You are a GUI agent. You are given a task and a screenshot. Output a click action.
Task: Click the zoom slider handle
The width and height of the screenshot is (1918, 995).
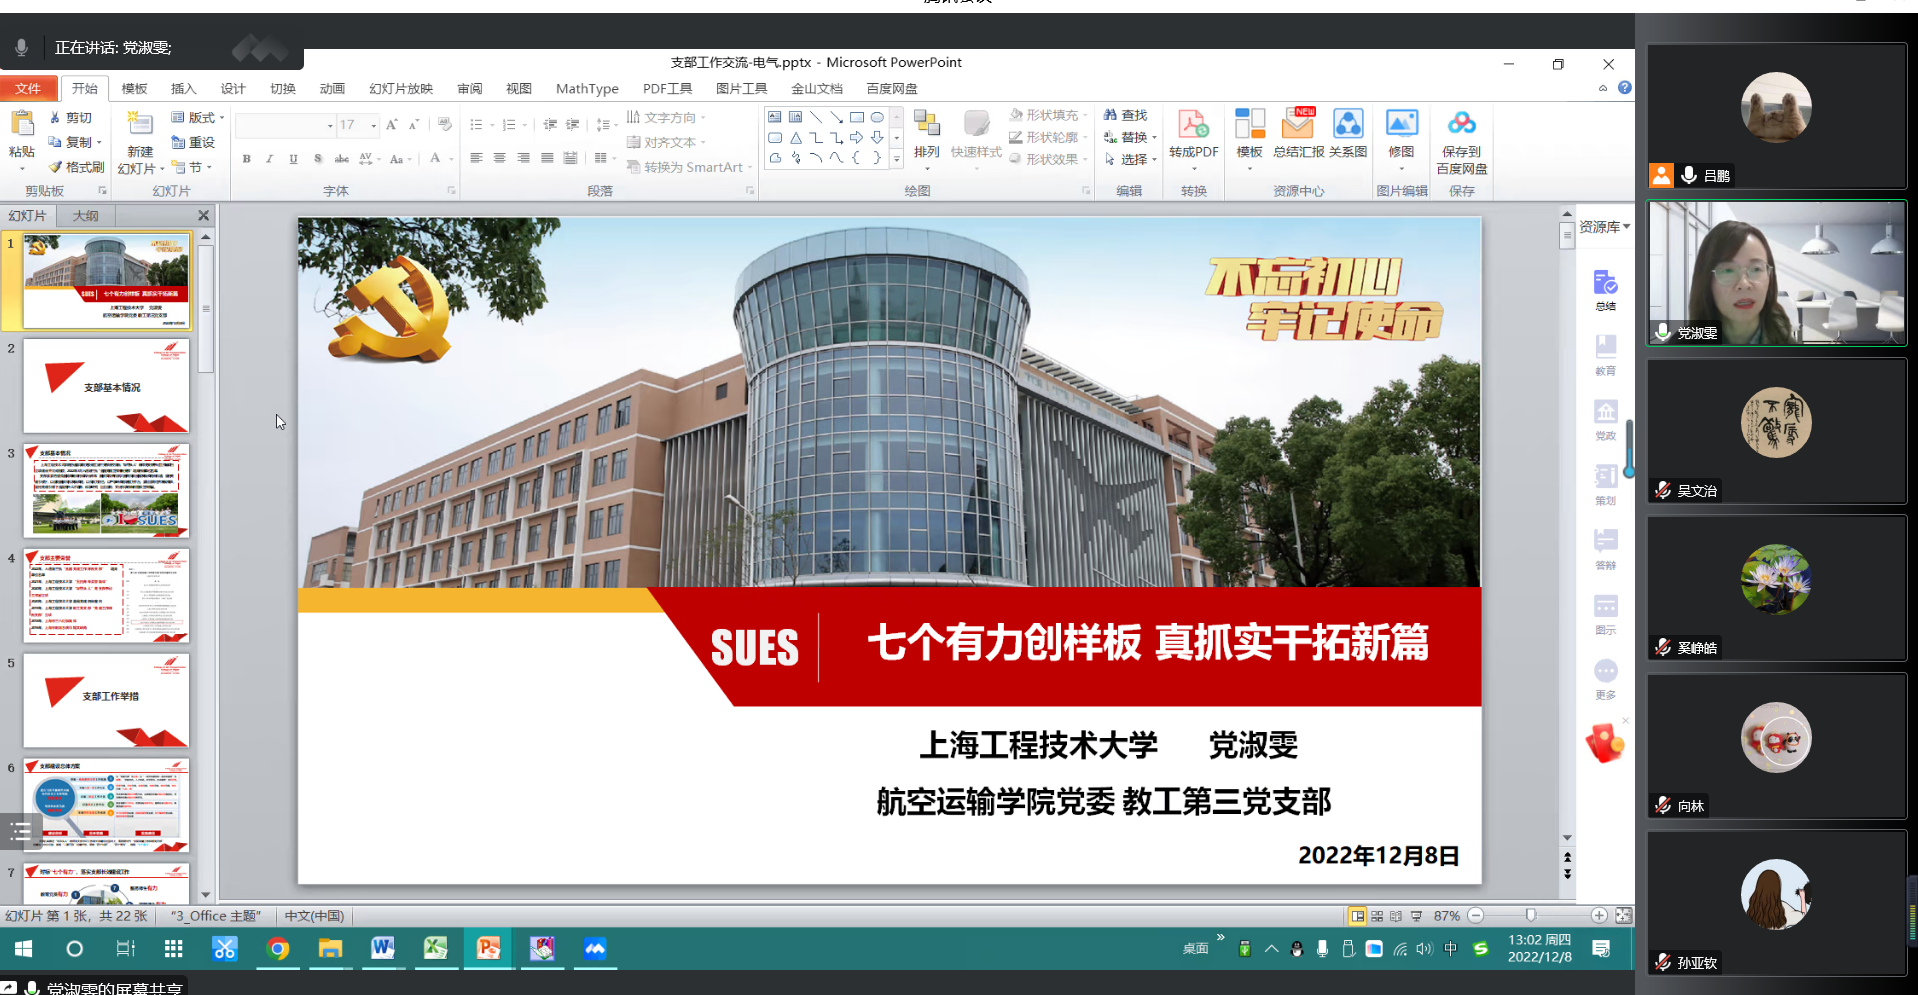tap(1530, 916)
